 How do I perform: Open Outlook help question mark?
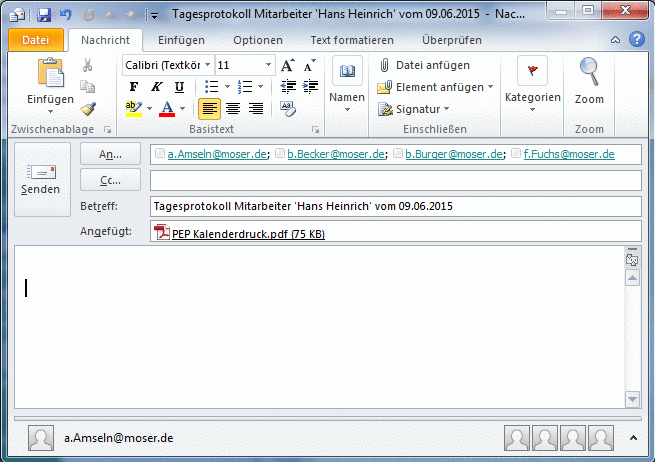click(637, 40)
